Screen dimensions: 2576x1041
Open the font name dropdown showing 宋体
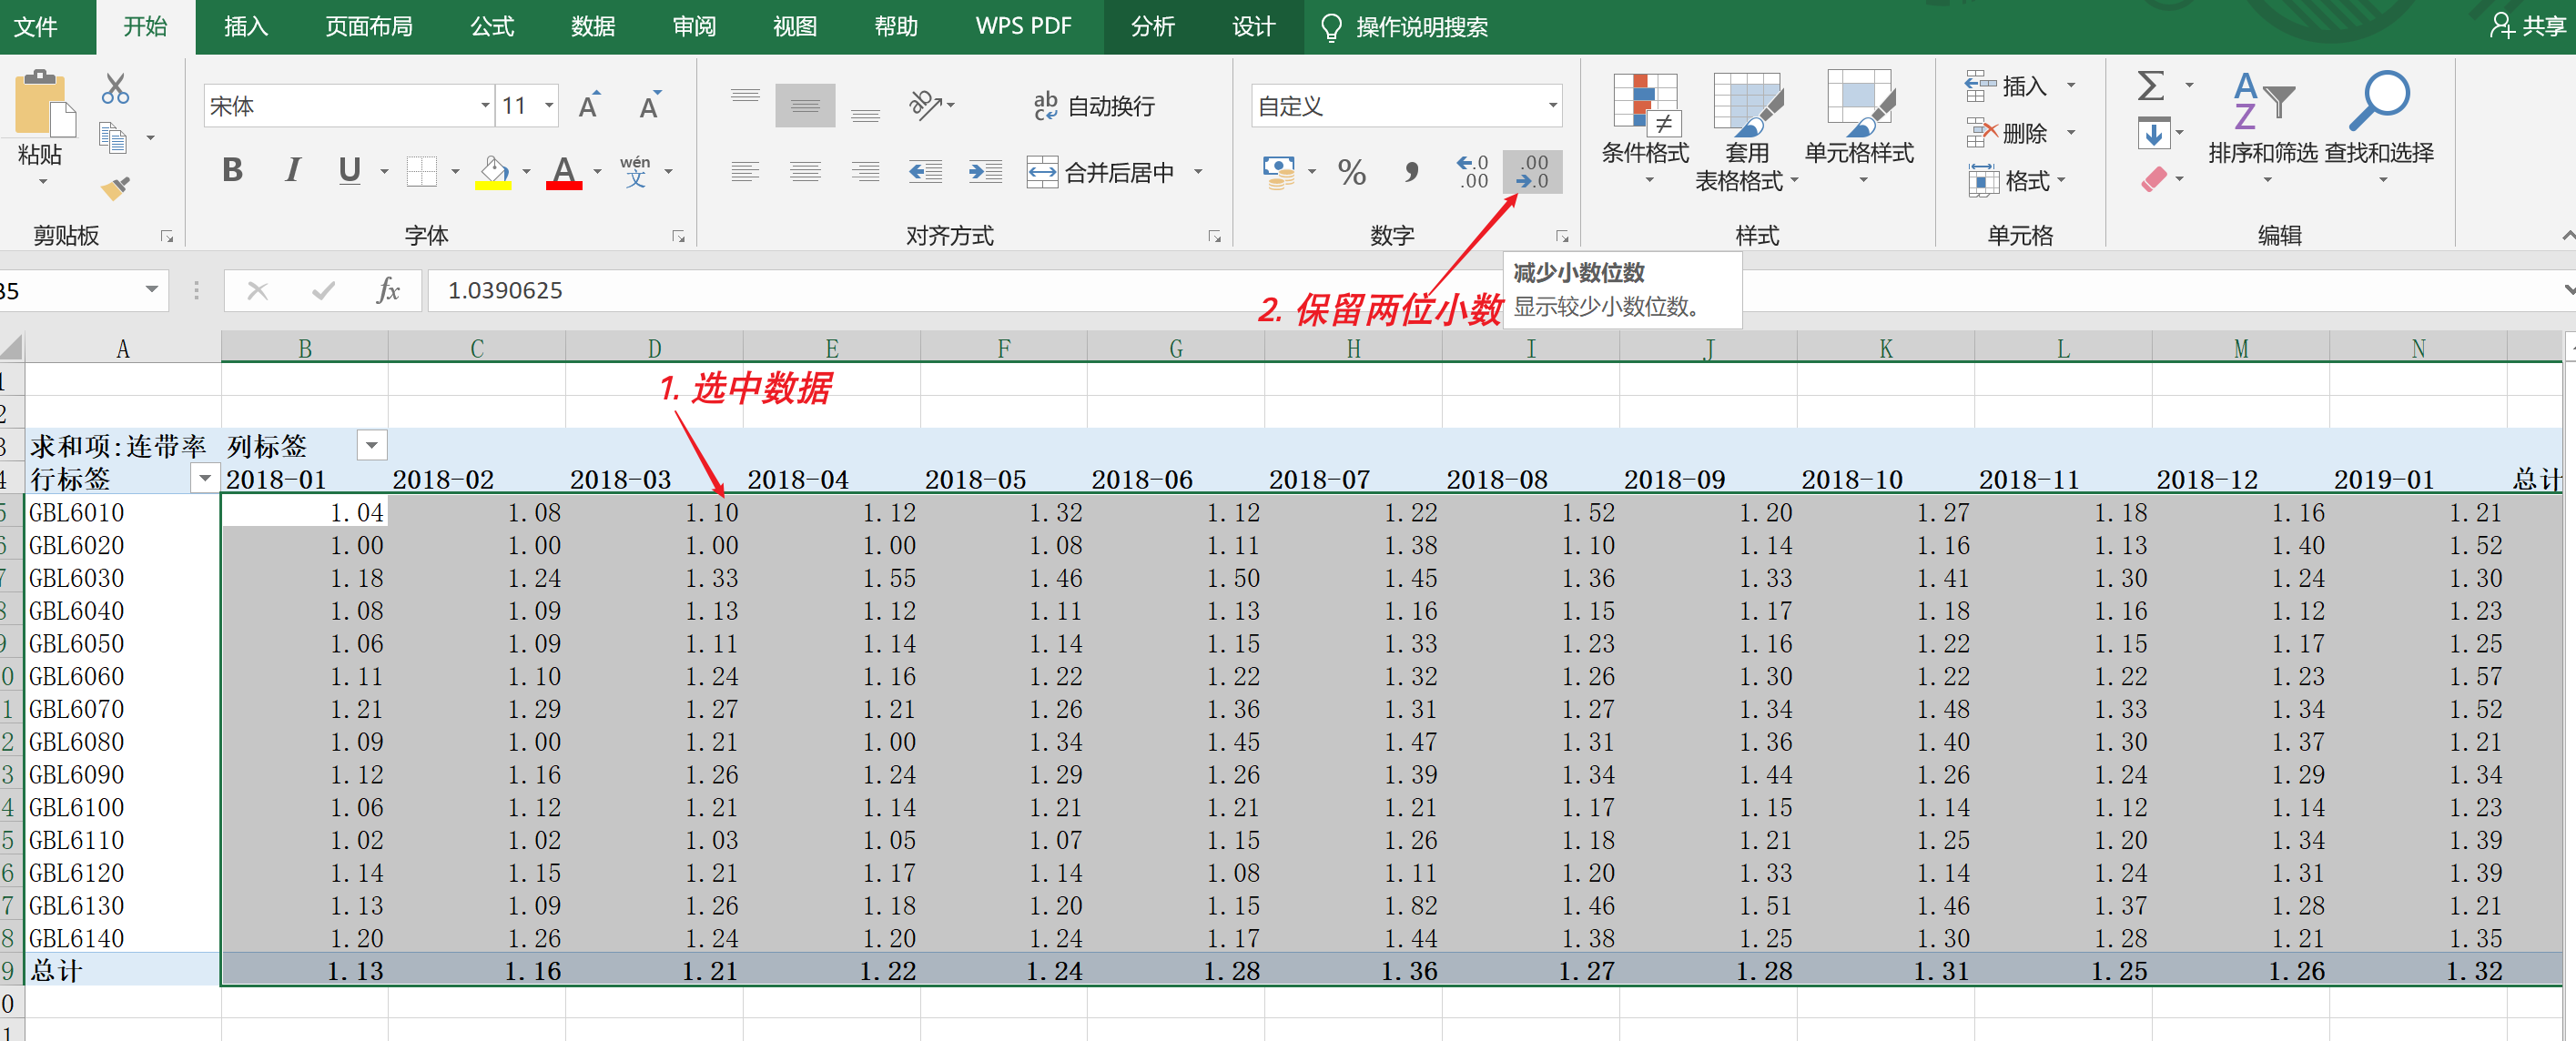485,106
